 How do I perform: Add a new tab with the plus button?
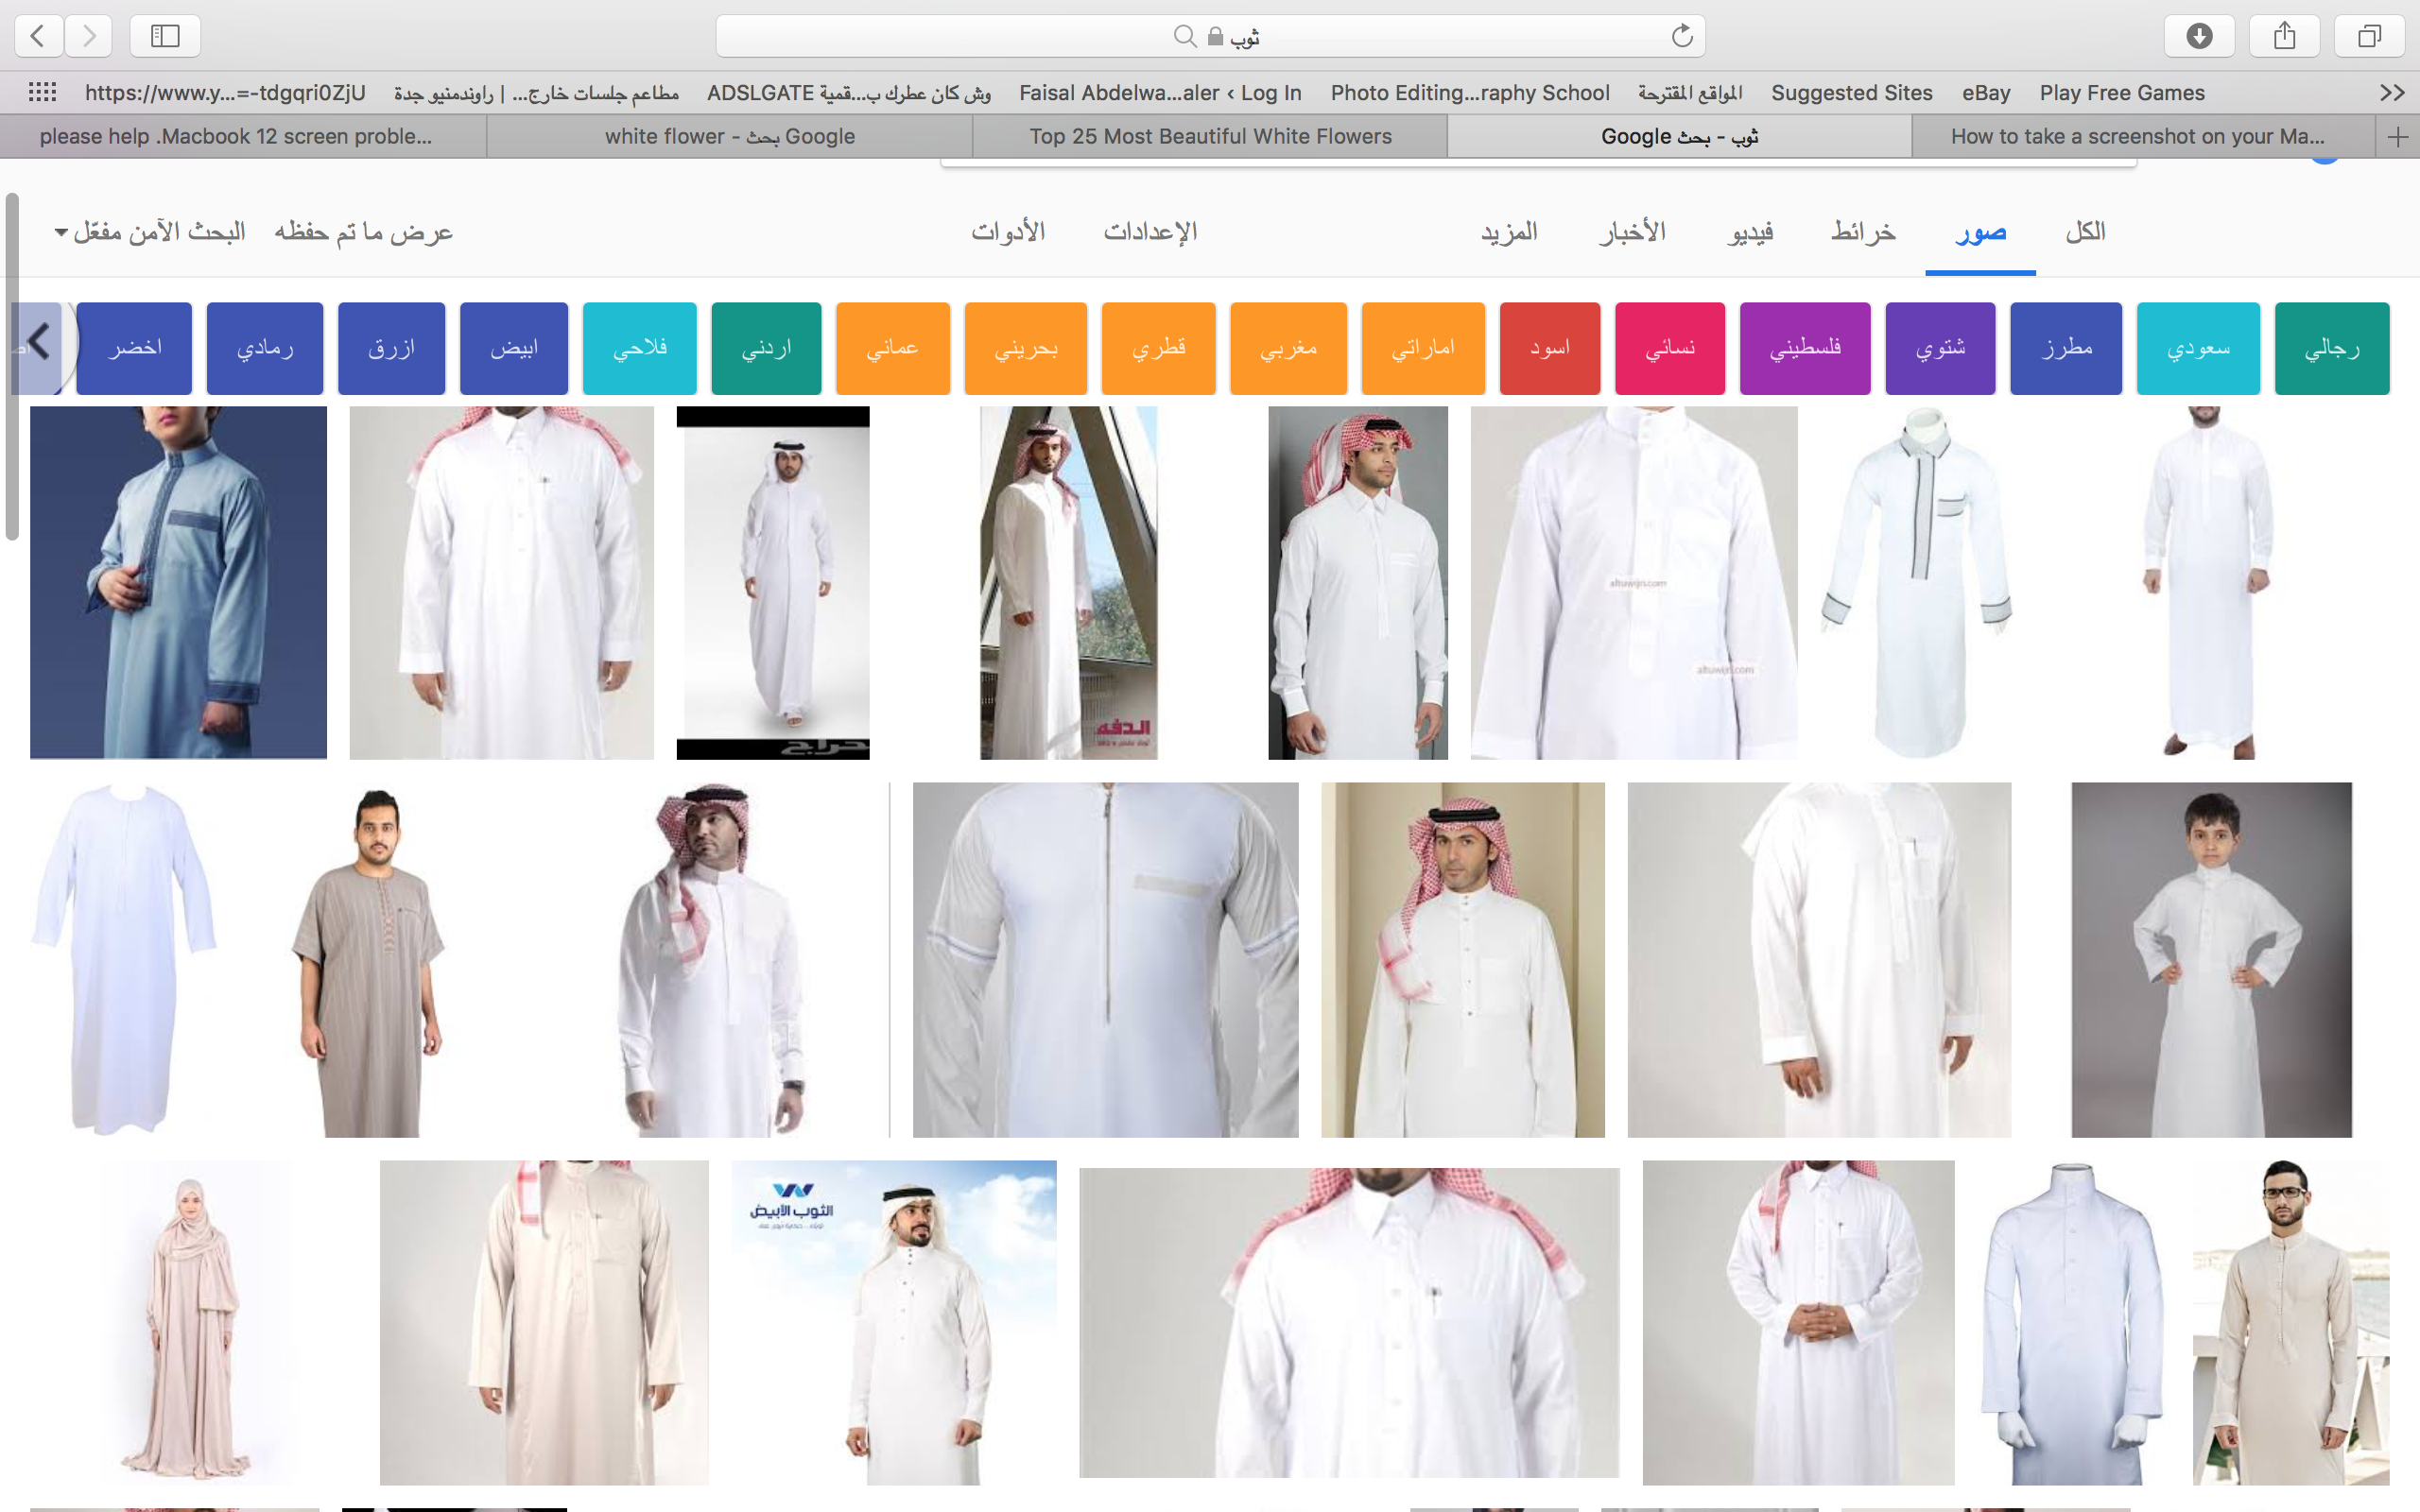(2397, 136)
